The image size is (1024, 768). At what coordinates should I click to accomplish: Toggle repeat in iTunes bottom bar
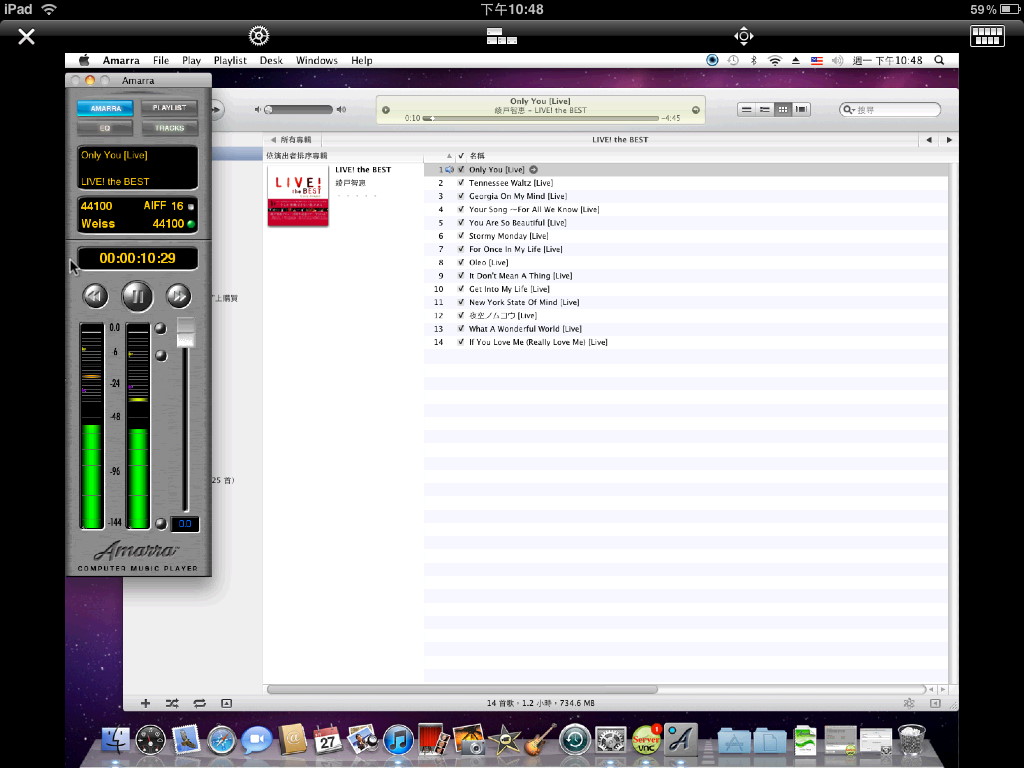pos(199,703)
